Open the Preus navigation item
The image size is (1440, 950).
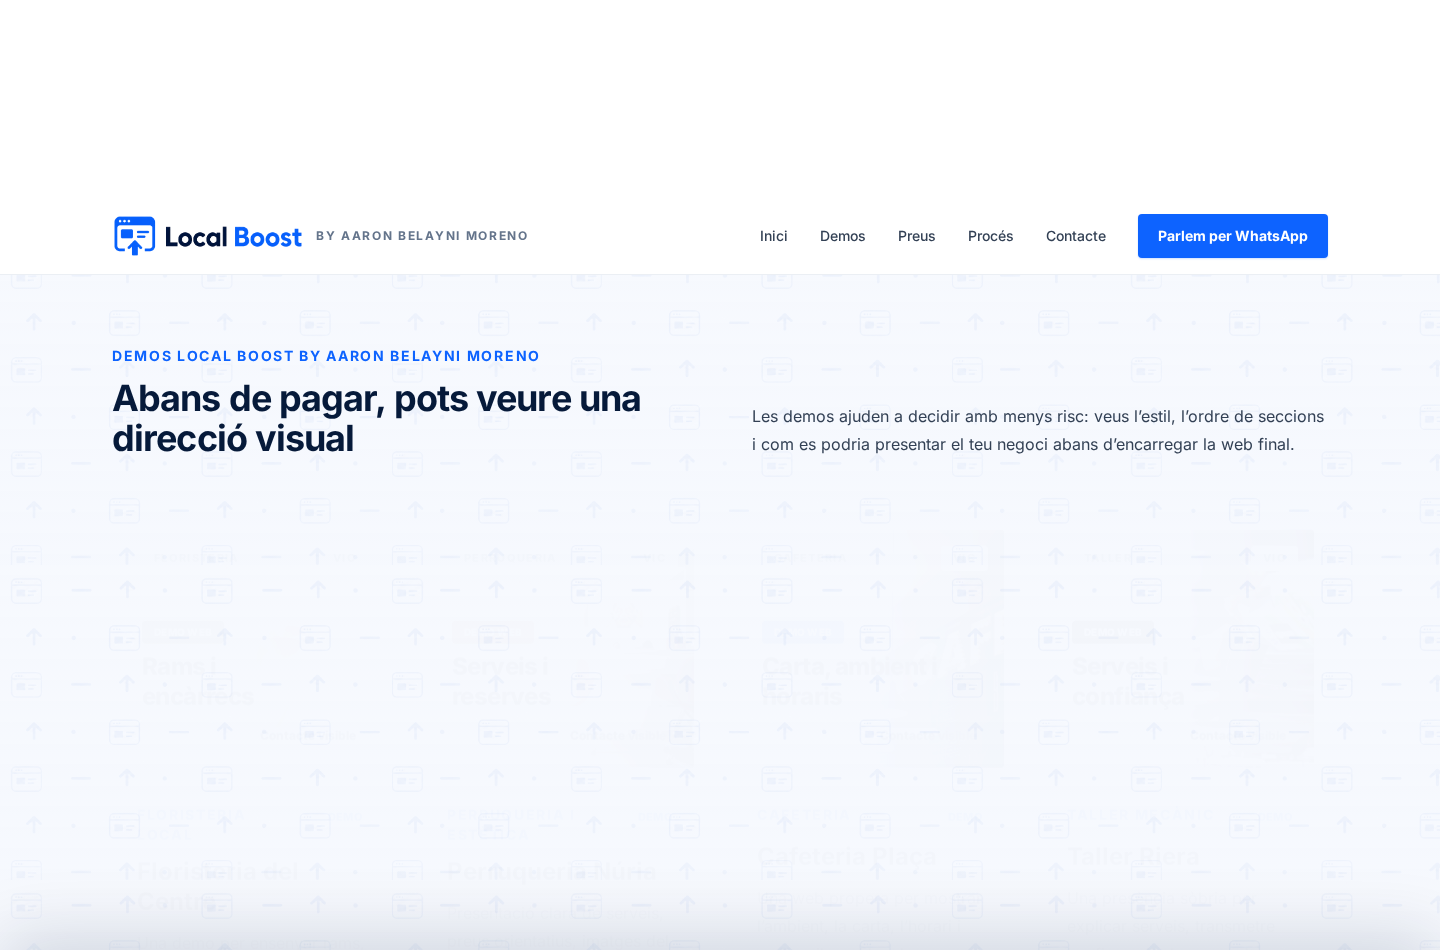click(x=917, y=236)
